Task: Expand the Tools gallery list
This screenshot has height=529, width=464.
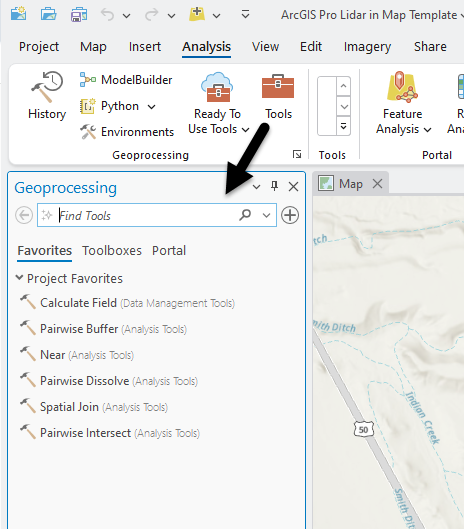Action: pos(344,126)
